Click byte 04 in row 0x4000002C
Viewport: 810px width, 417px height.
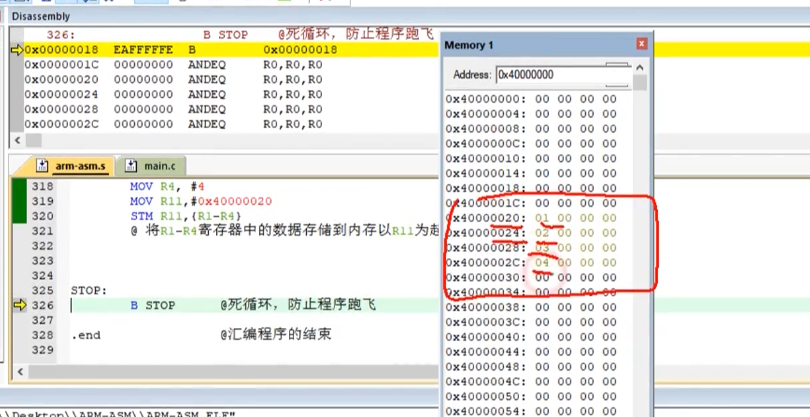click(542, 263)
